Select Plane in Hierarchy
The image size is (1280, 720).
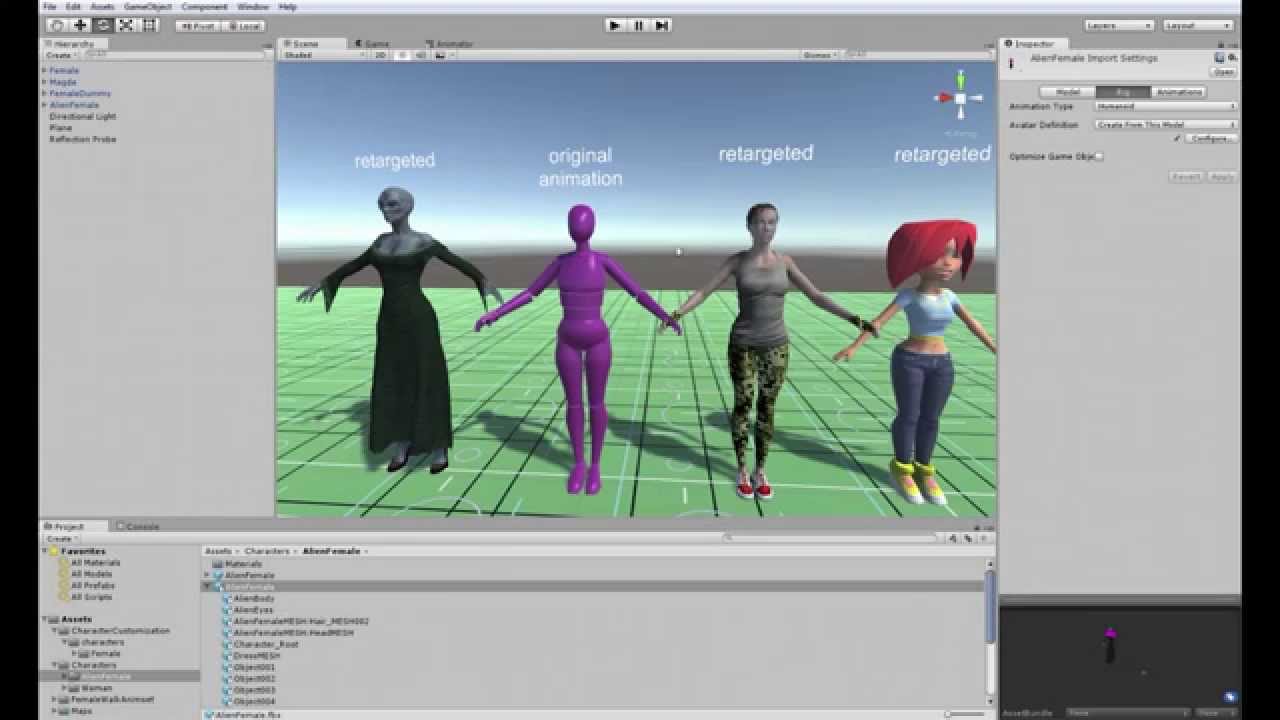click(x=60, y=128)
